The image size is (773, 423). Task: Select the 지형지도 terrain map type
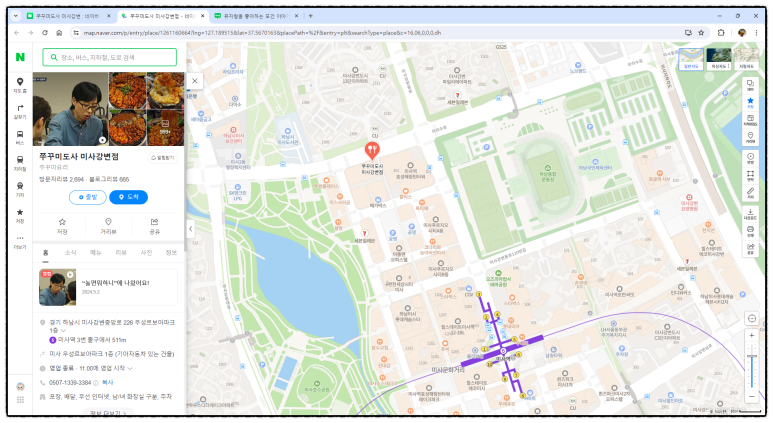(746, 59)
